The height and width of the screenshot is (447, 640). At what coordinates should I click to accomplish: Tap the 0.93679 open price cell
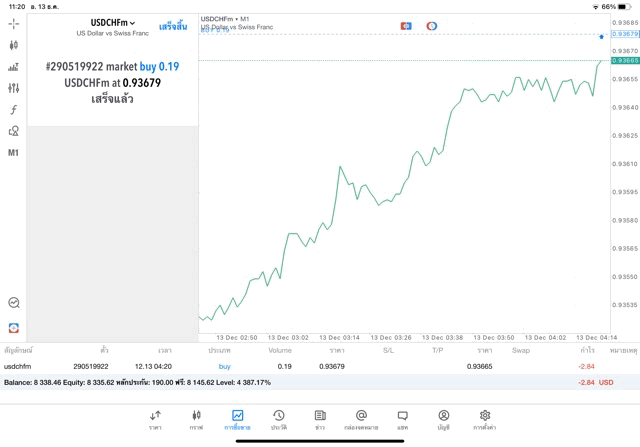tap(332, 367)
